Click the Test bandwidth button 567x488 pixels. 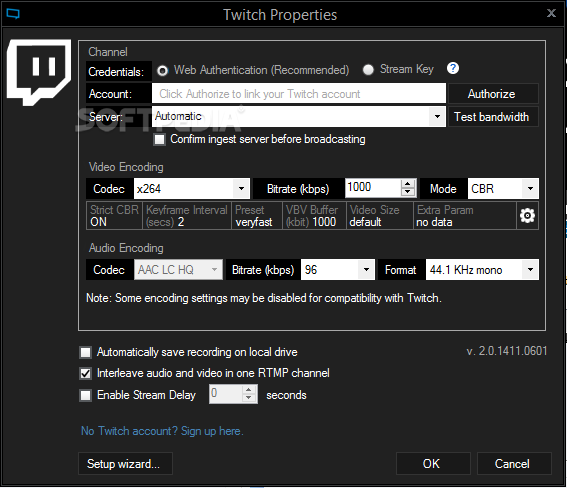[493, 116]
